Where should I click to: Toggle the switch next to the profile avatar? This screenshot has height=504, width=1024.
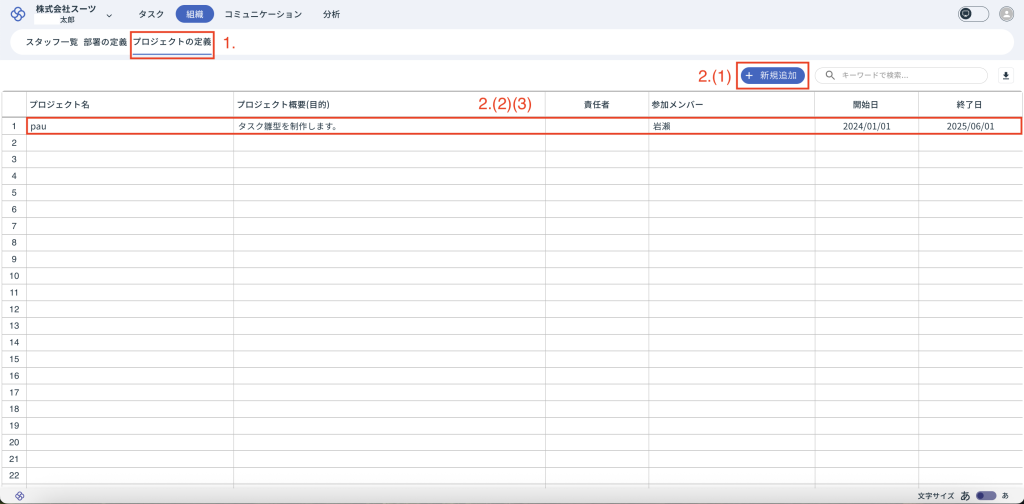click(x=973, y=14)
